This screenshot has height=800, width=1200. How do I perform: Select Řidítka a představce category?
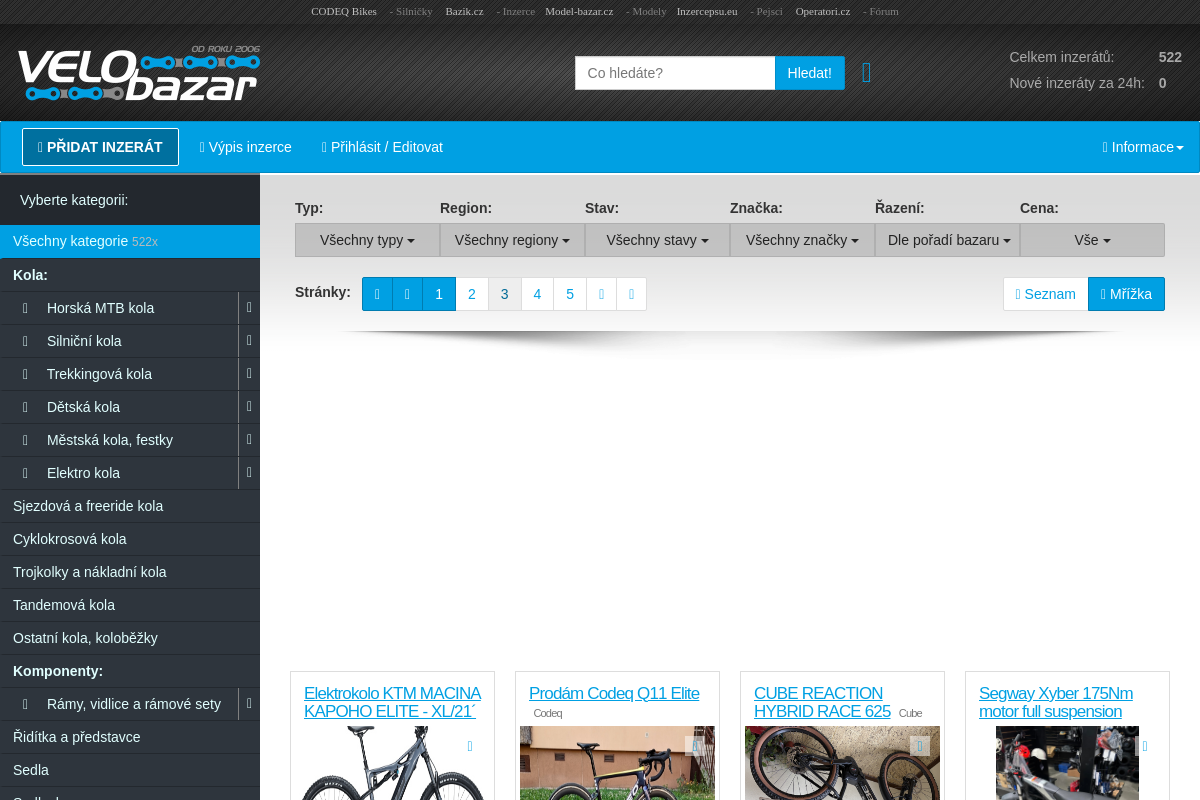130,737
